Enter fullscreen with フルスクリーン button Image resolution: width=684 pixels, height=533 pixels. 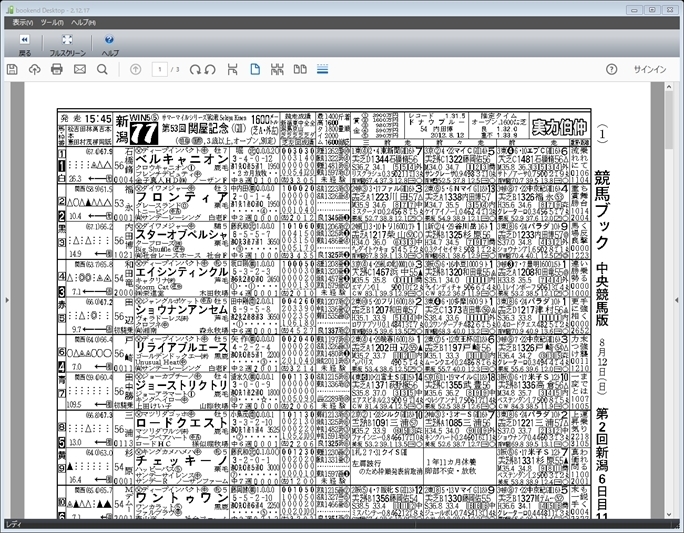click(67, 44)
